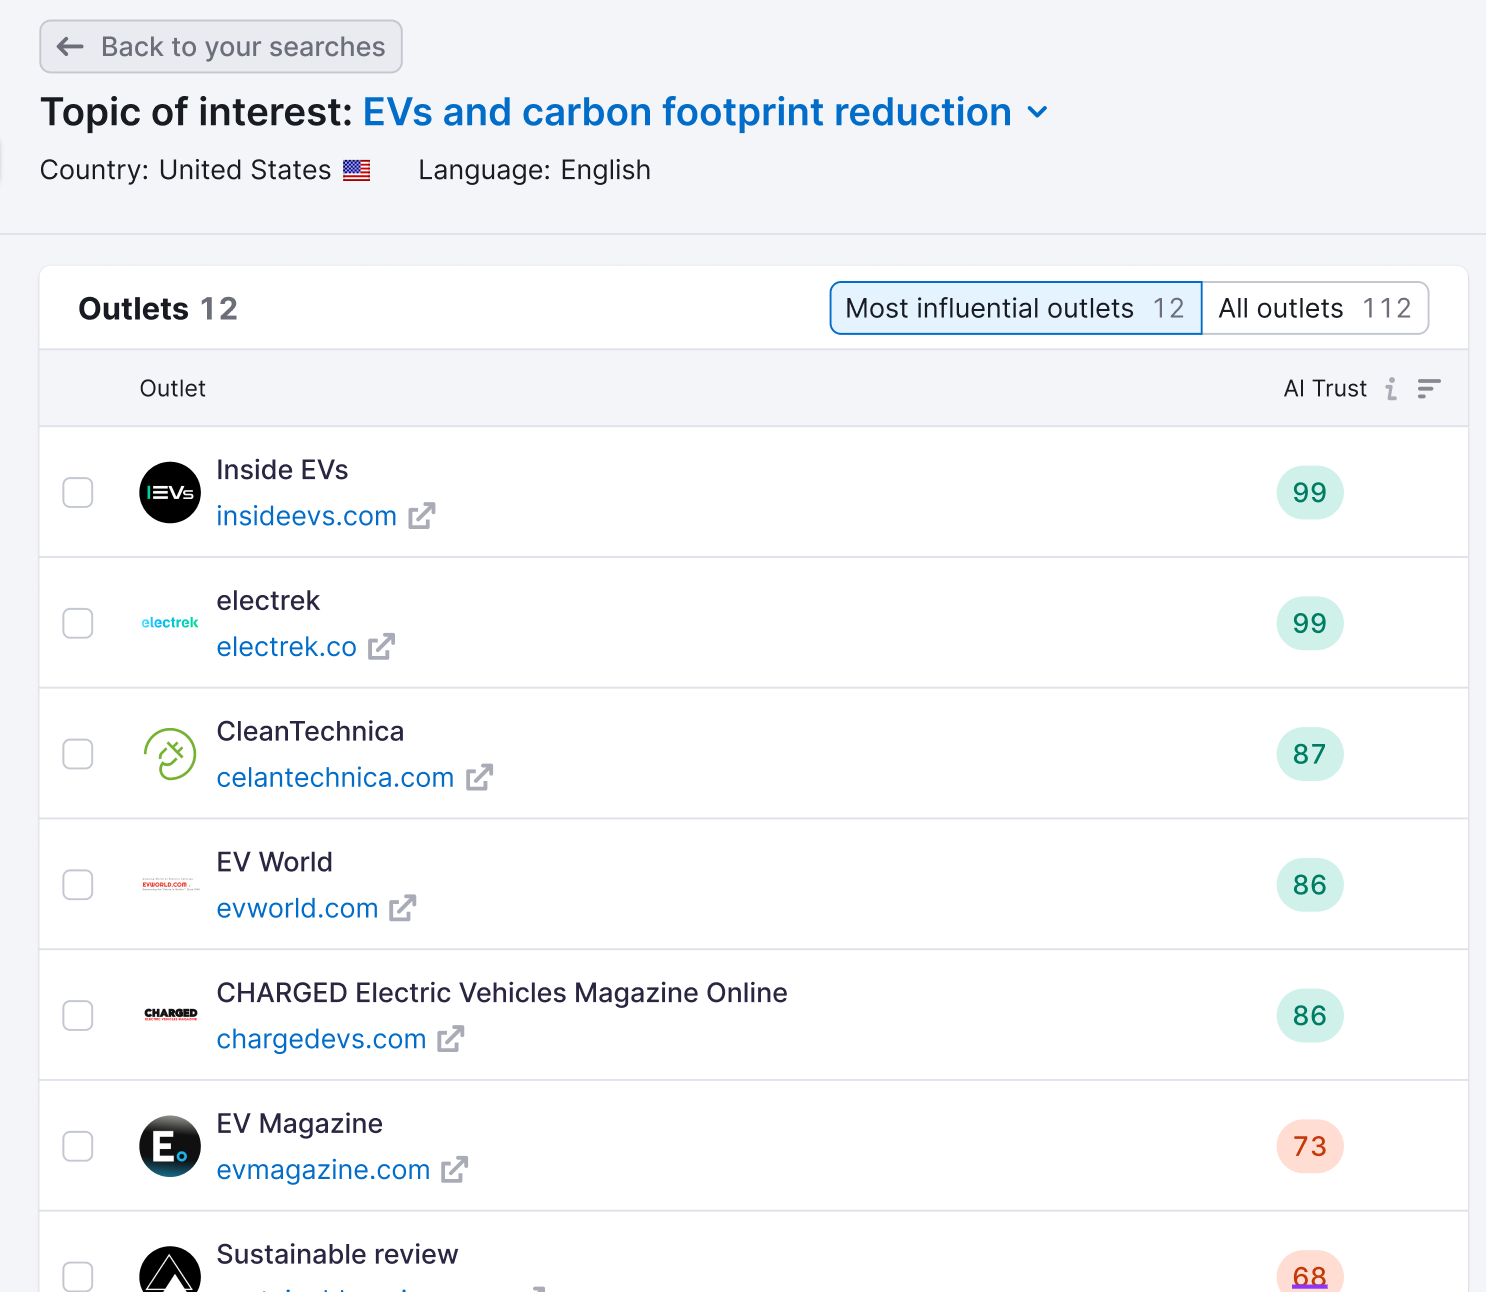This screenshot has width=1486, height=1292.
Task: Click the 73 AI Trust score badge
Action: (x=1309, y=1146)
